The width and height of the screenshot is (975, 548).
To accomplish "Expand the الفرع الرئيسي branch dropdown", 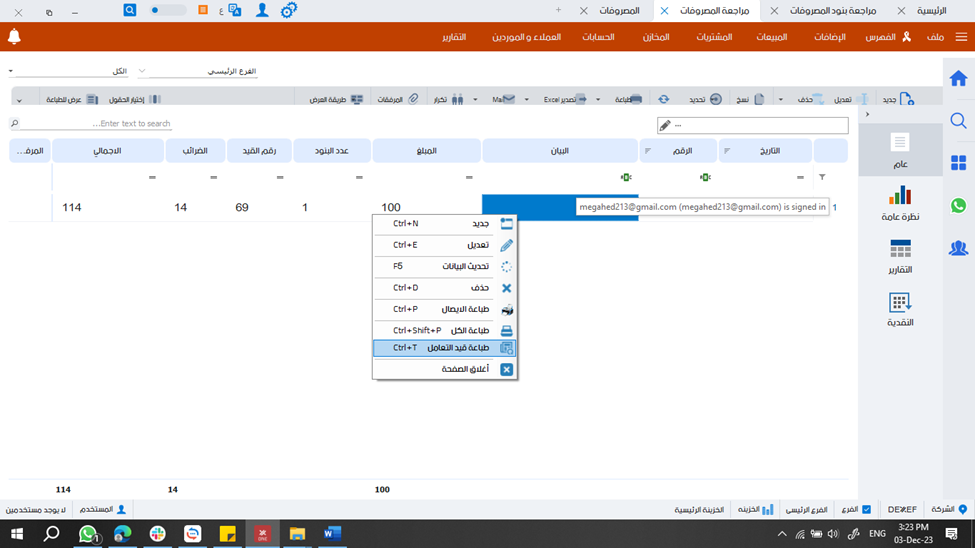I will coord(142,72).
